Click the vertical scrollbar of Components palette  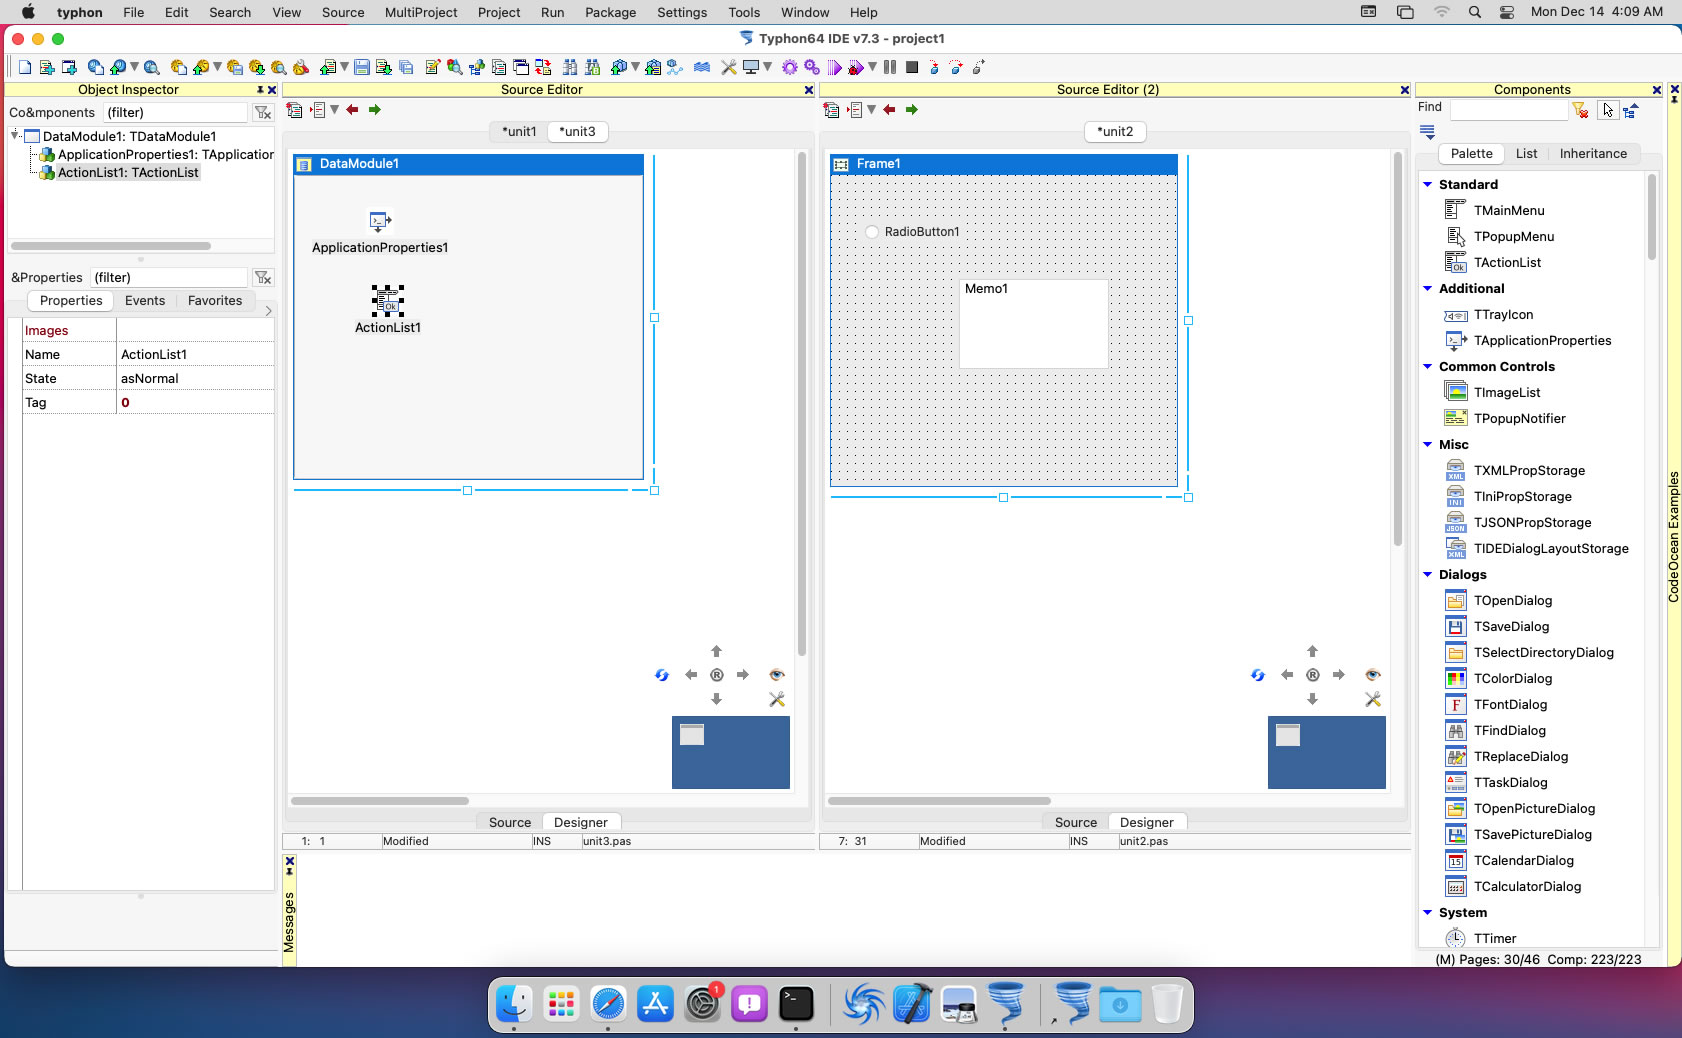coord(1651,217)
